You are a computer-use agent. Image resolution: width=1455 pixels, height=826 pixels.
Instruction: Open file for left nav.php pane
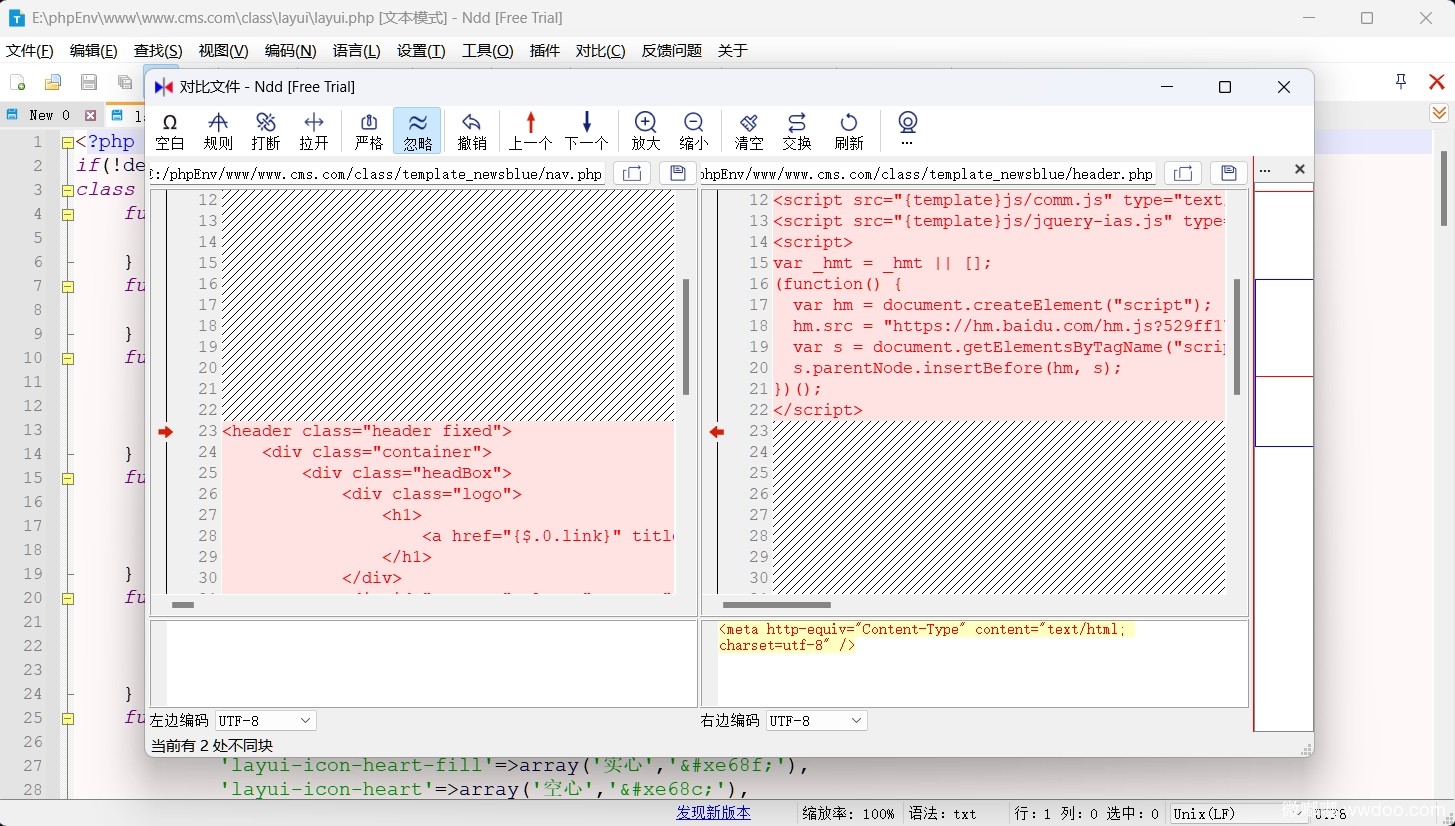632,173
